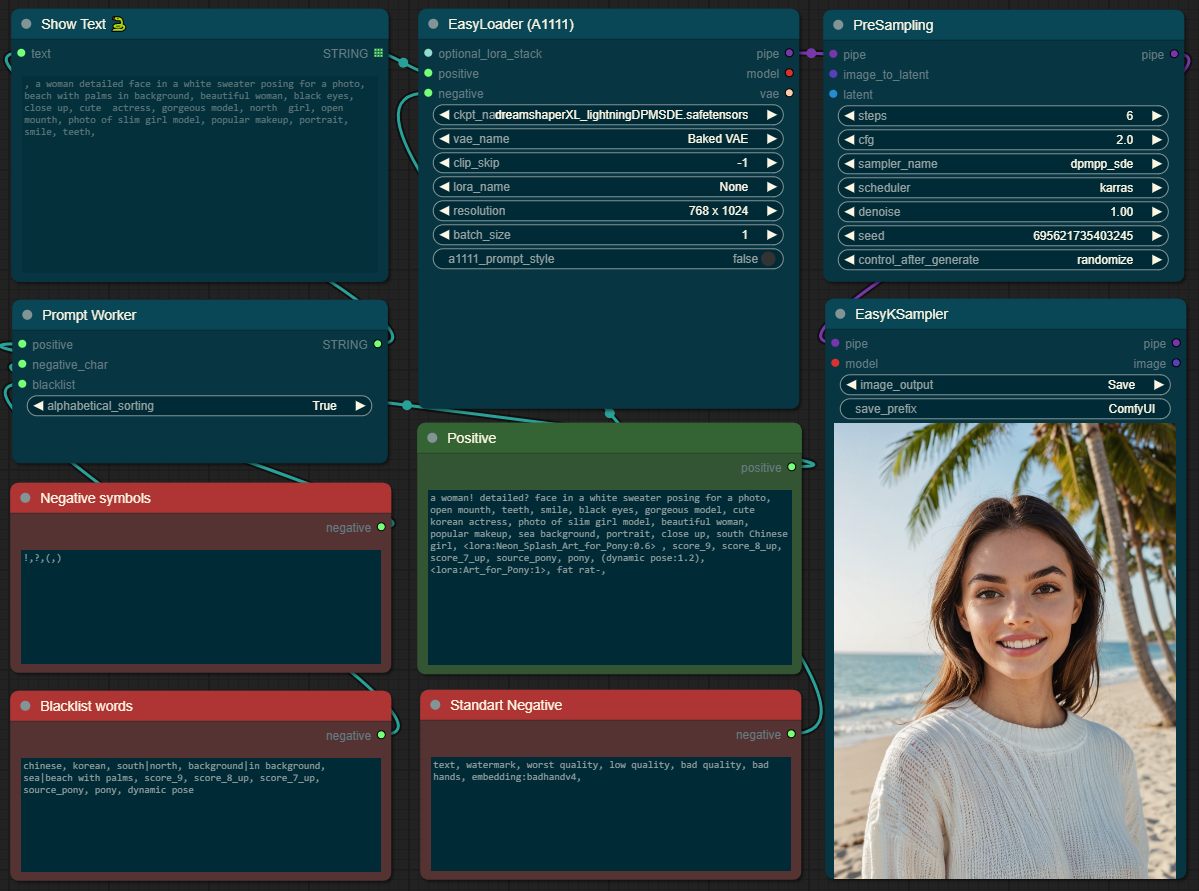Click the latent input socket on PreSampling
Viewport: 1199px width, 891px height.
pyautogui.click(x=833, y=94)
